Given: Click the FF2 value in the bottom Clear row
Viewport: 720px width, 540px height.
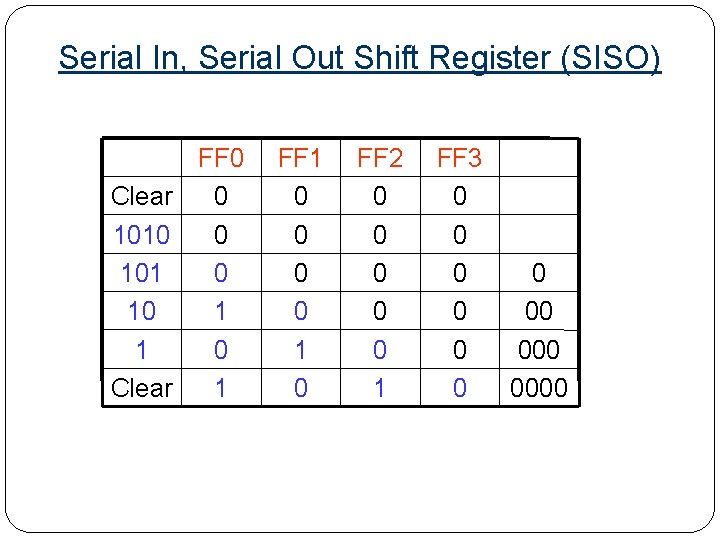Looking at the screenshot, I should 379,388.
